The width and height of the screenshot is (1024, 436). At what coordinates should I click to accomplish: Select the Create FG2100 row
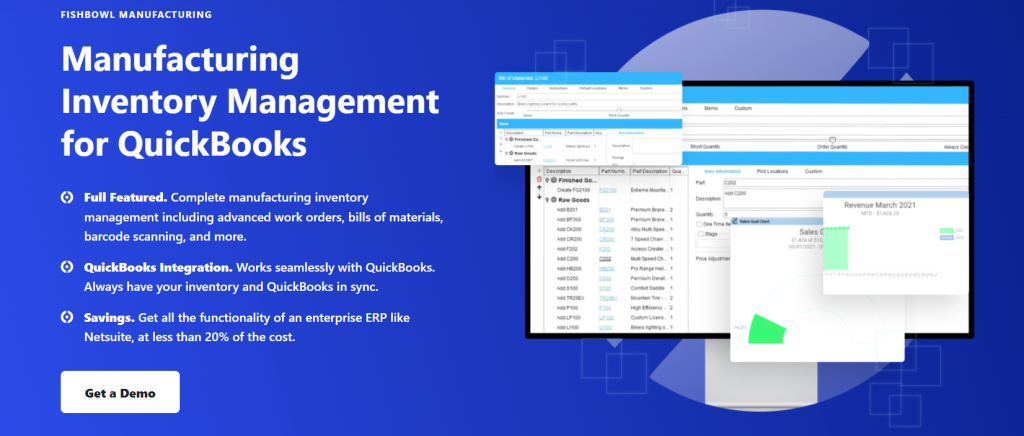click(x=615, y=190)
